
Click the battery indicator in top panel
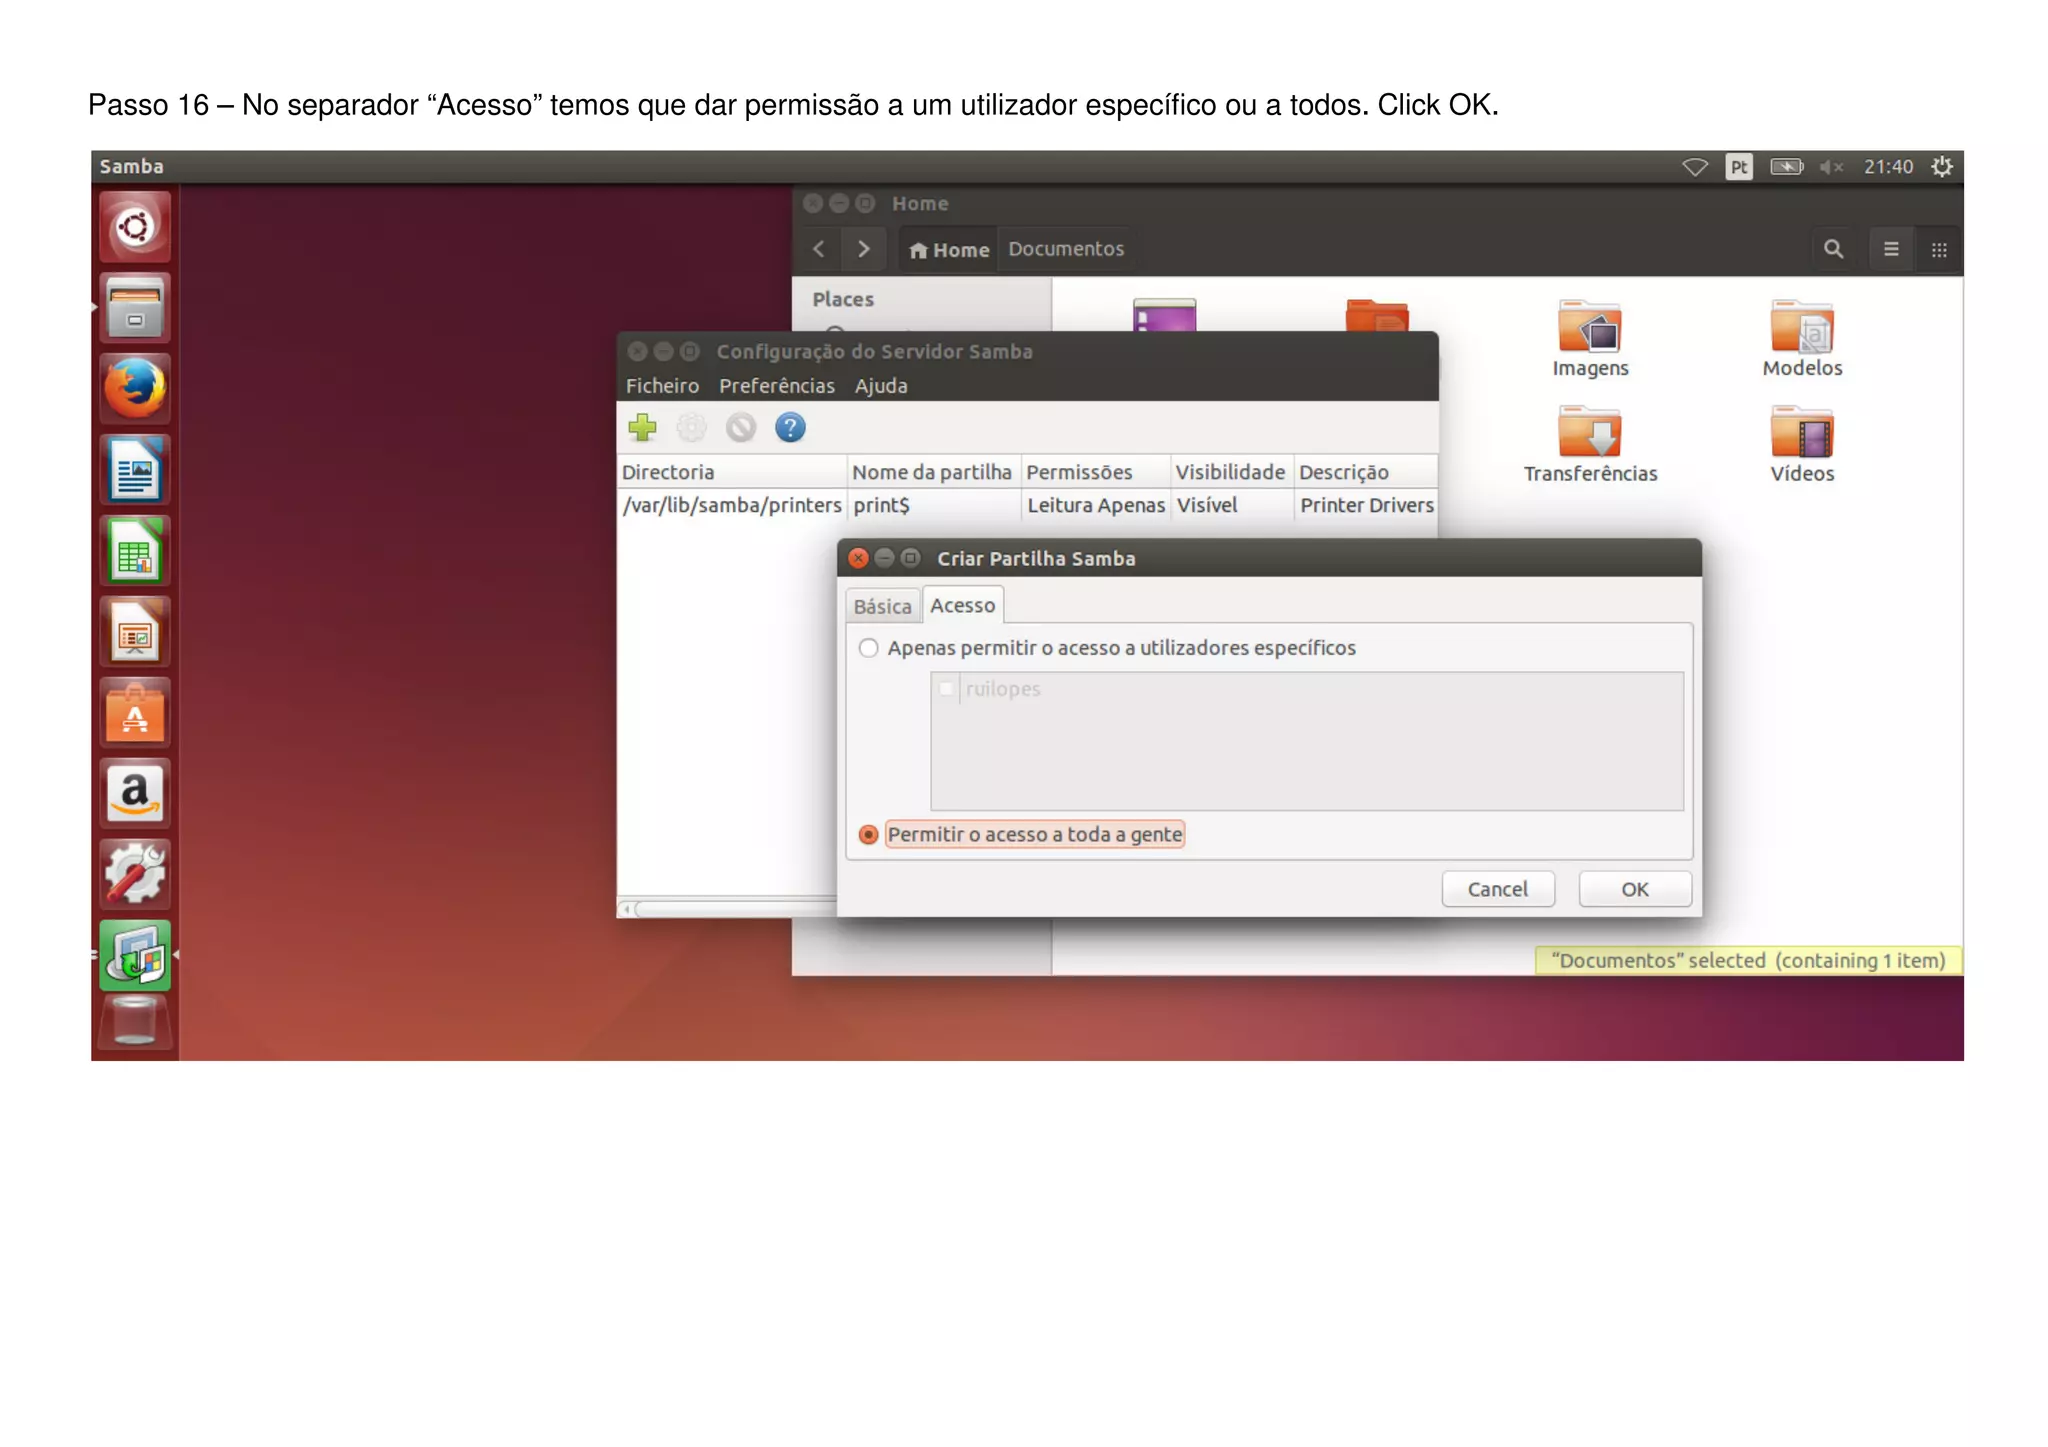[x=1786, y=167]
